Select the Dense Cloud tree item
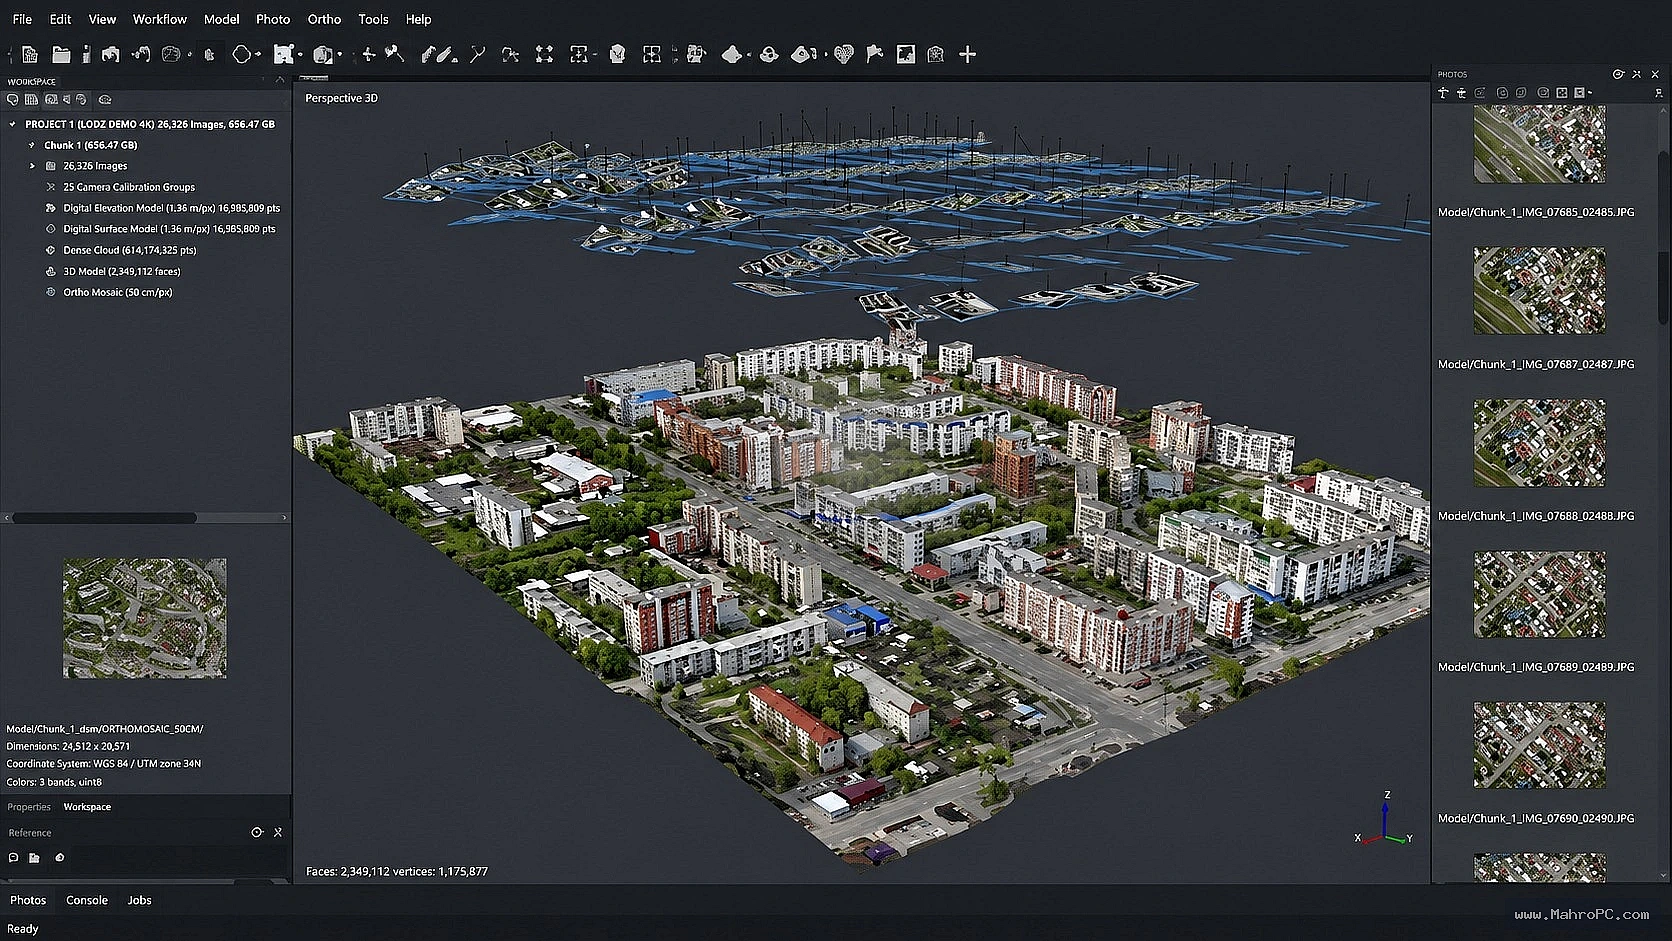 click(x=121, y=250)
